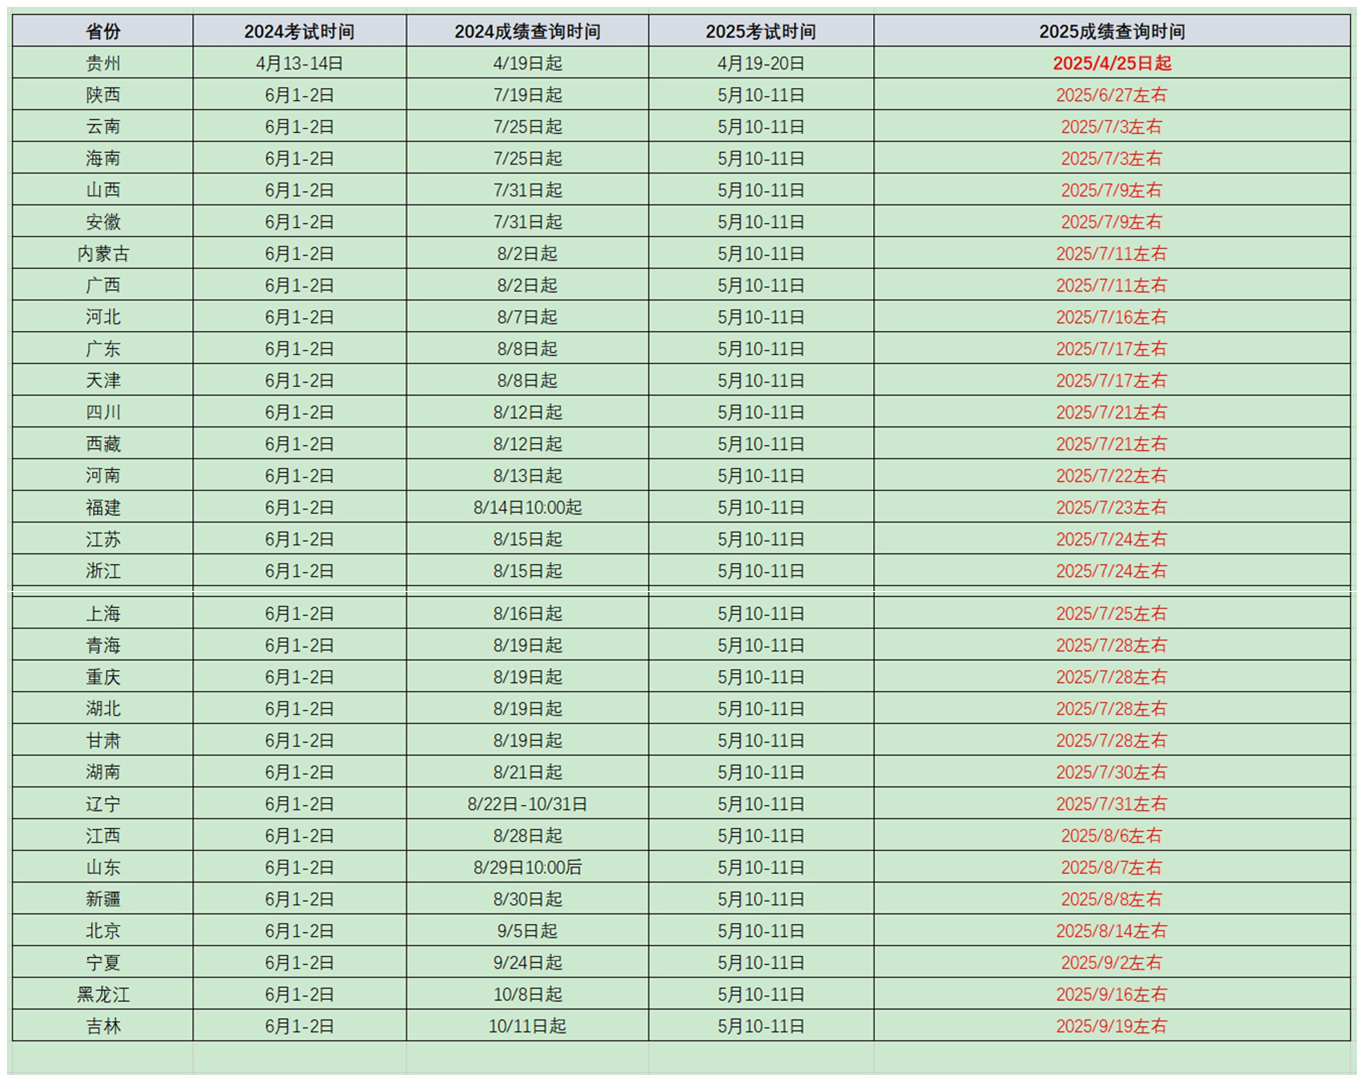Click the 内蒙古 province cell
The height and width of the screenshot is (1084, 1366).
click(103, 254)
